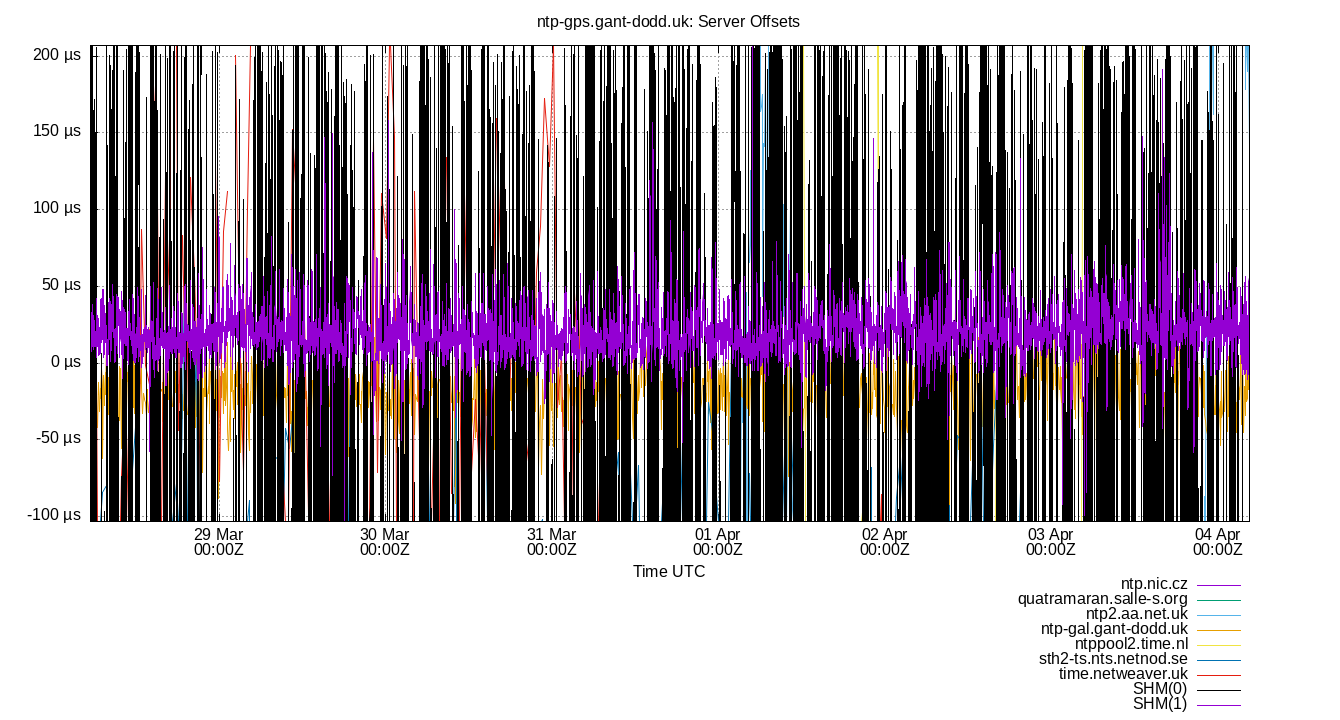
Task: Select the ntp.nic.cz legend line sample
Action: [x=1220, y=583]
